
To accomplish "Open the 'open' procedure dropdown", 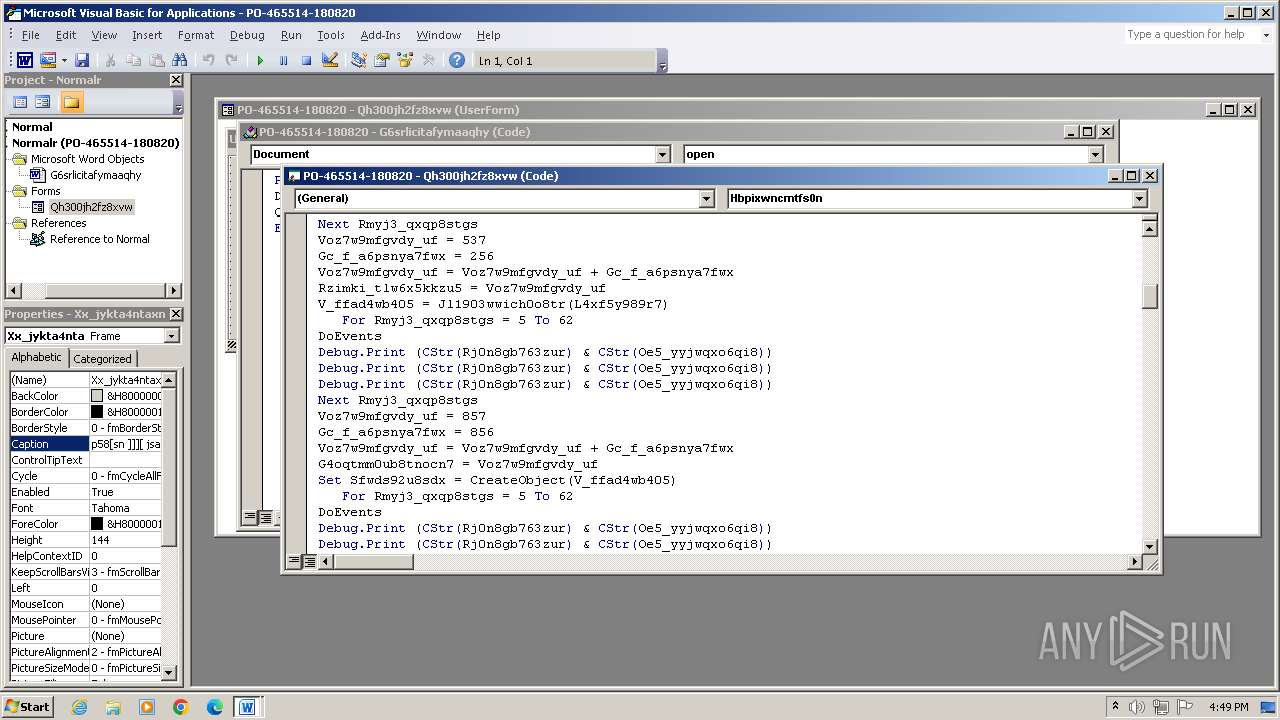I will [1095, 154].
